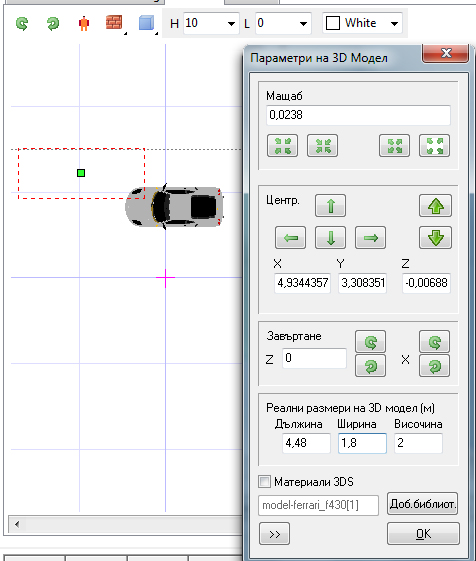The image size is (476, 561).
Task: Click the X coordinate field 4,9344357
Action: click(x=302, y=283)
